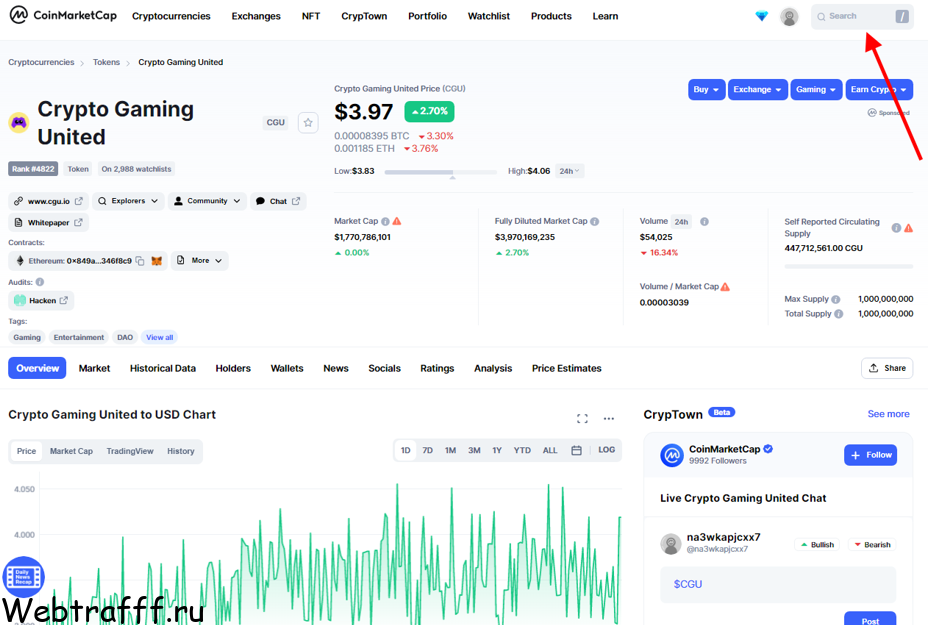Open chart date range calendar
This screenshot has height=625, width=928.
[x=576, y=450]
